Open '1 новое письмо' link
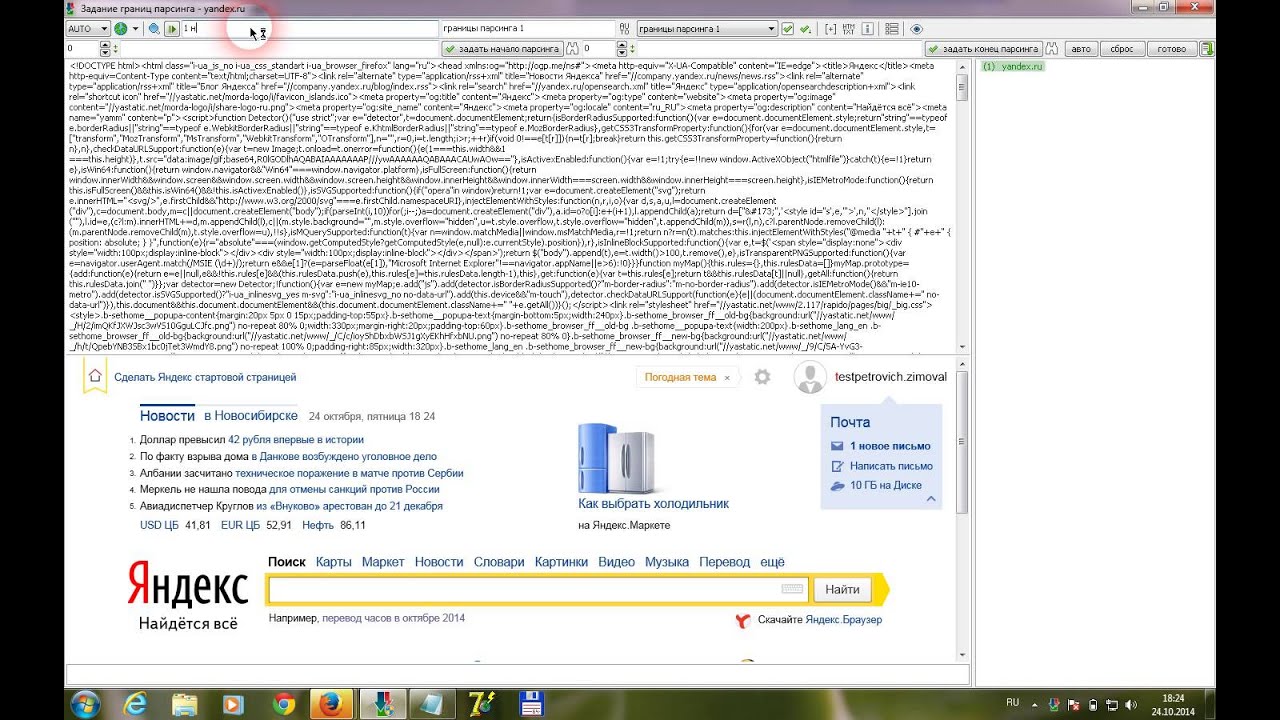This screenshot has height=720, width=1280. [x=890, y=446]
